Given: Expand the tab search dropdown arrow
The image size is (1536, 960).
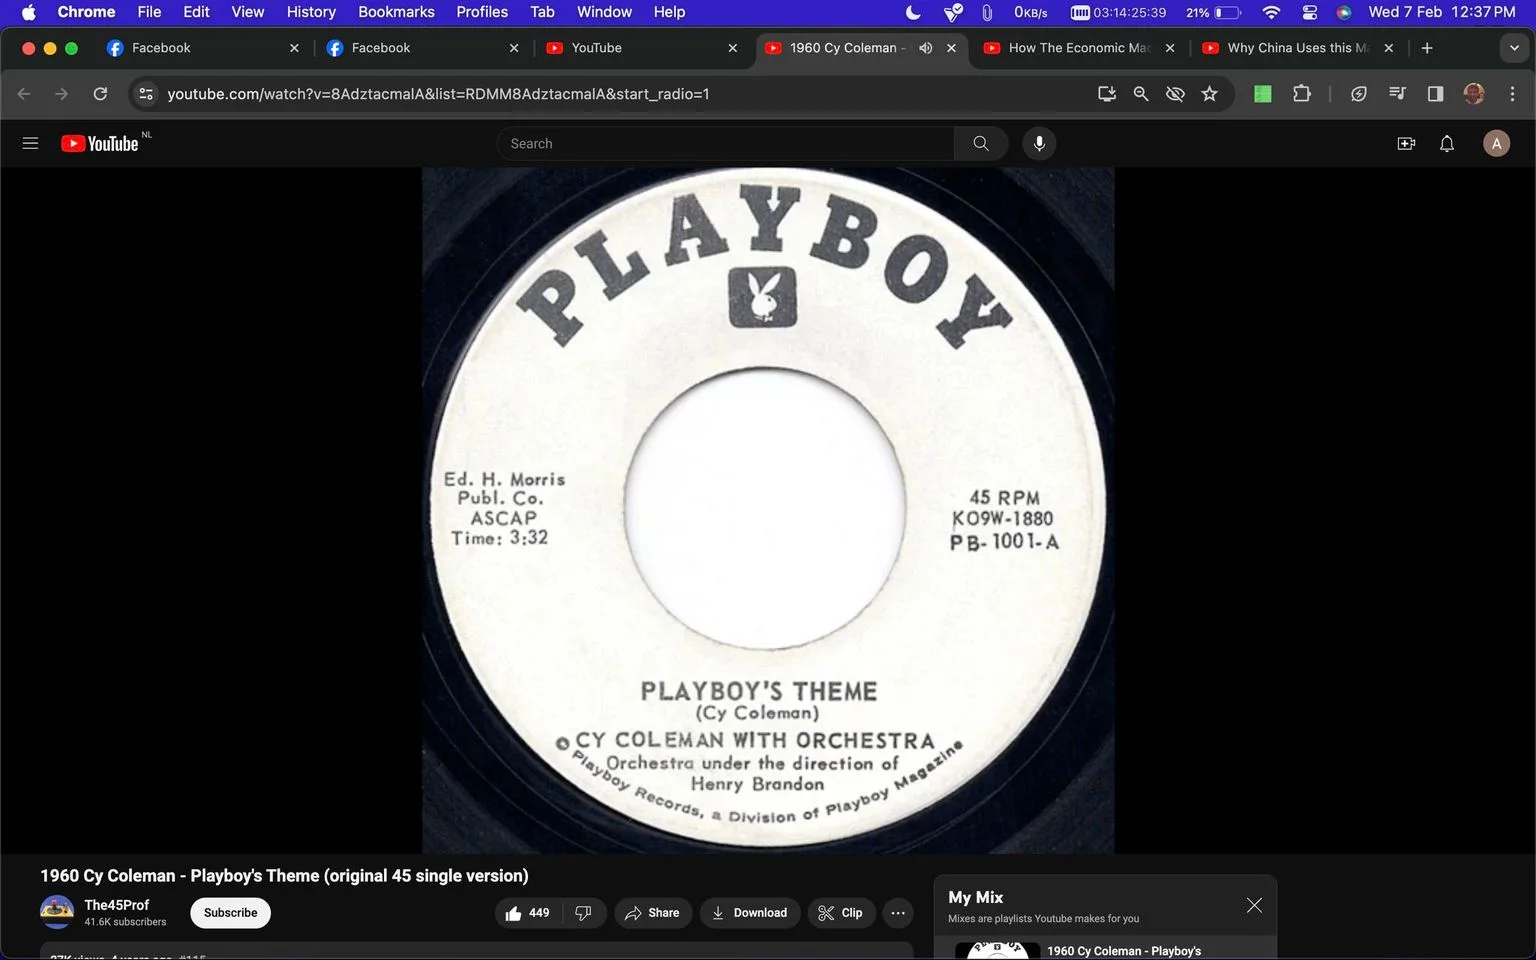Looking at the screenshot, I should (1514, 47).
